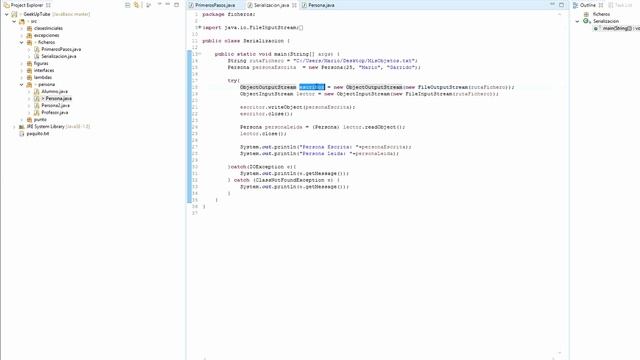Click Serializacion class icon in Outline
This screenshot has width=640, height=360.
click(x=587, y=21)
